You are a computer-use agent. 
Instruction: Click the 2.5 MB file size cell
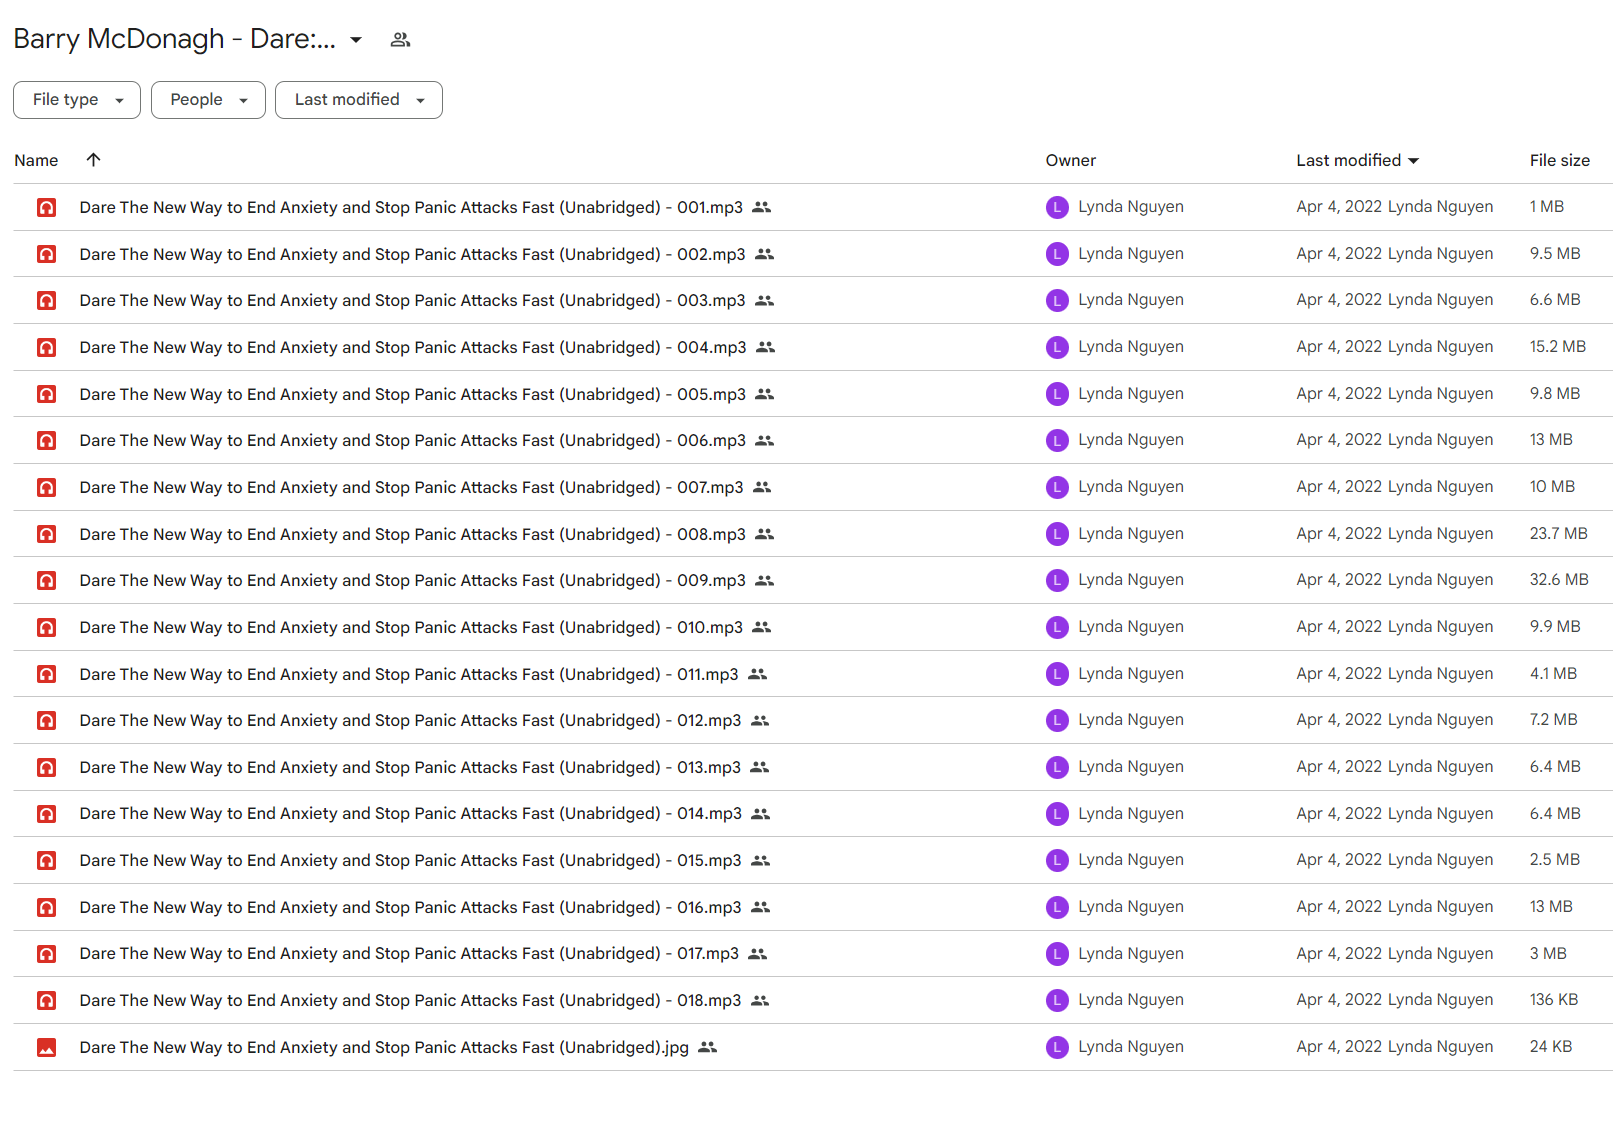point(1555,860)
